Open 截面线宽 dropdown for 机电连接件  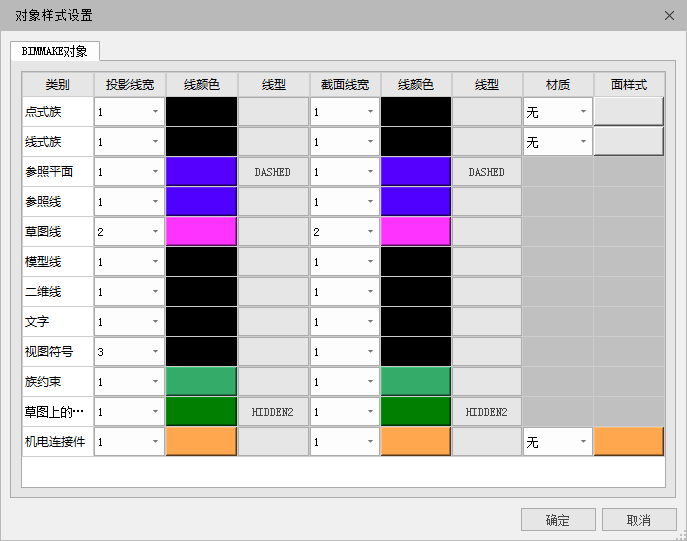(x=344, y=442)
